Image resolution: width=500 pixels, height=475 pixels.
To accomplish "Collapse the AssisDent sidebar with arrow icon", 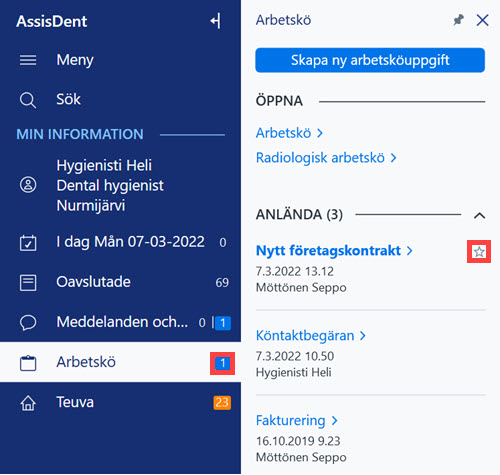I will tap(215, 21).
